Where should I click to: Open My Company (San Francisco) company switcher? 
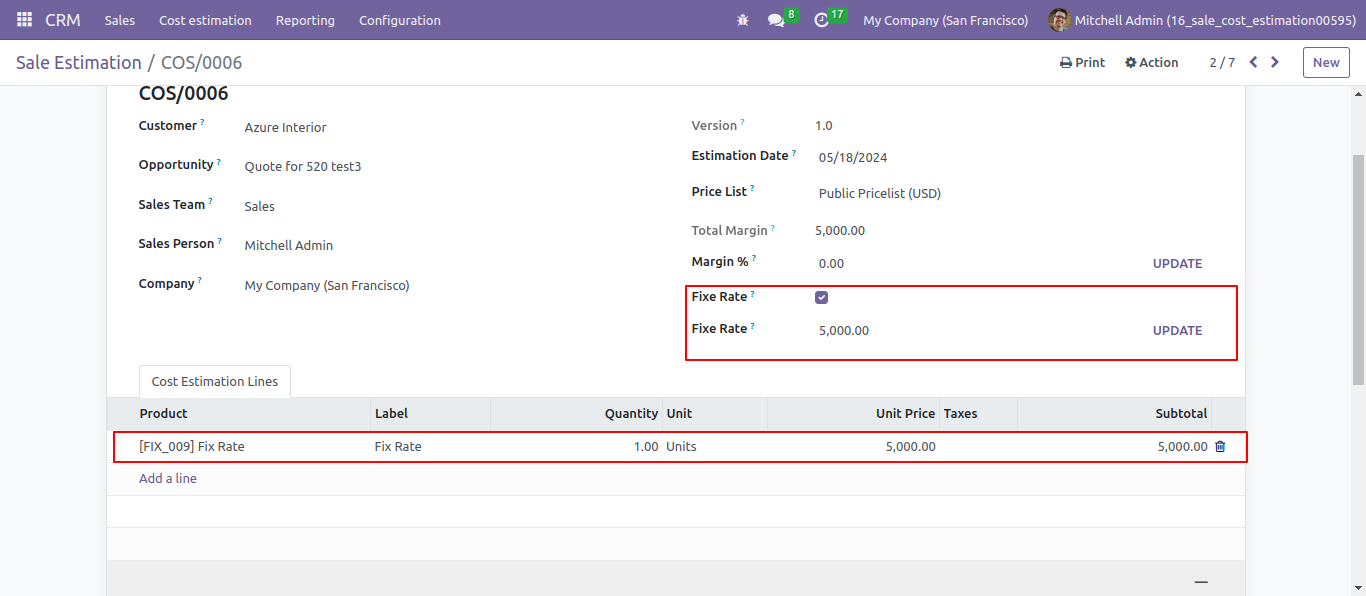point(945,20)
